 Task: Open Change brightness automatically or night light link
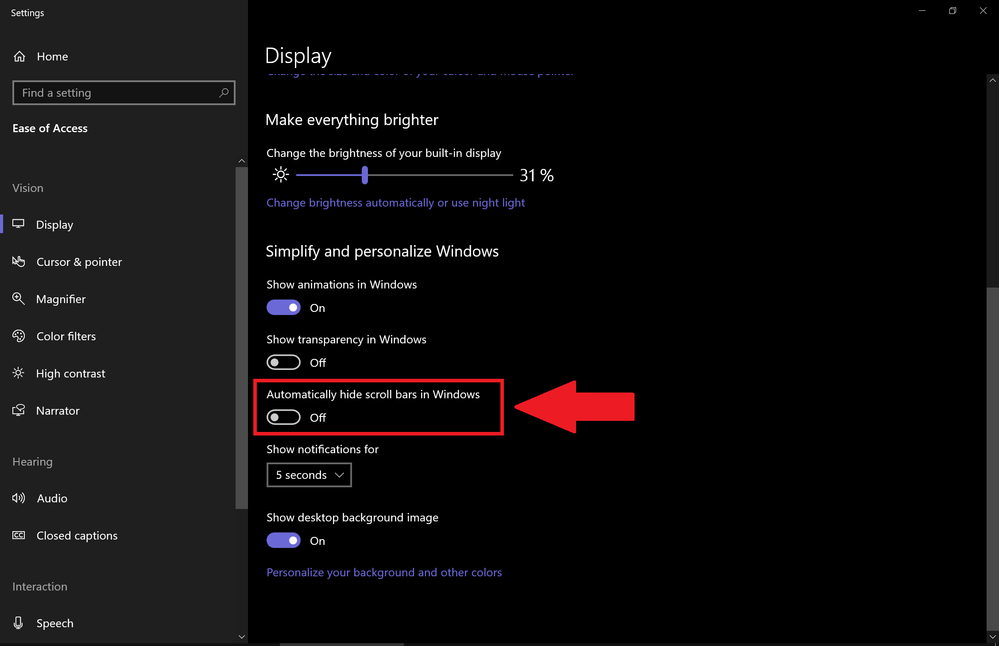(396, 203)
